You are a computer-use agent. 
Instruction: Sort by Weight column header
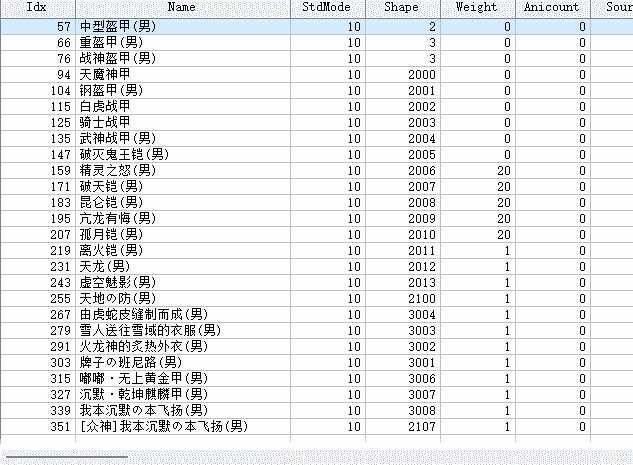tap(478, 8)
